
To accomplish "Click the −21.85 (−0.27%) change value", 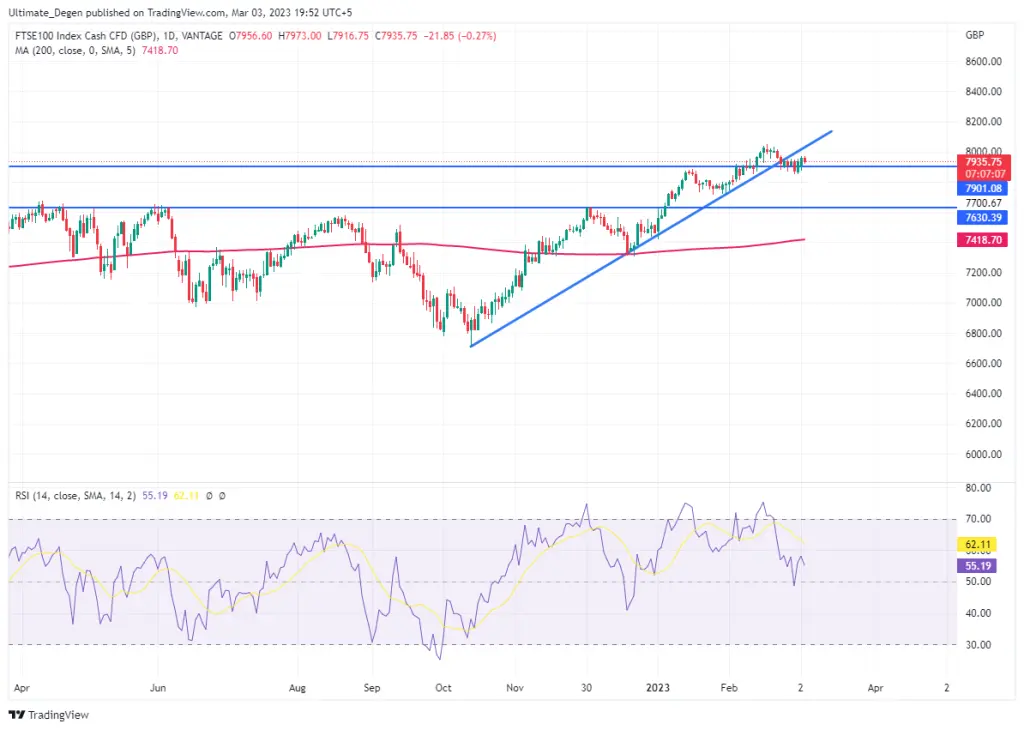I will click(460, 36).
